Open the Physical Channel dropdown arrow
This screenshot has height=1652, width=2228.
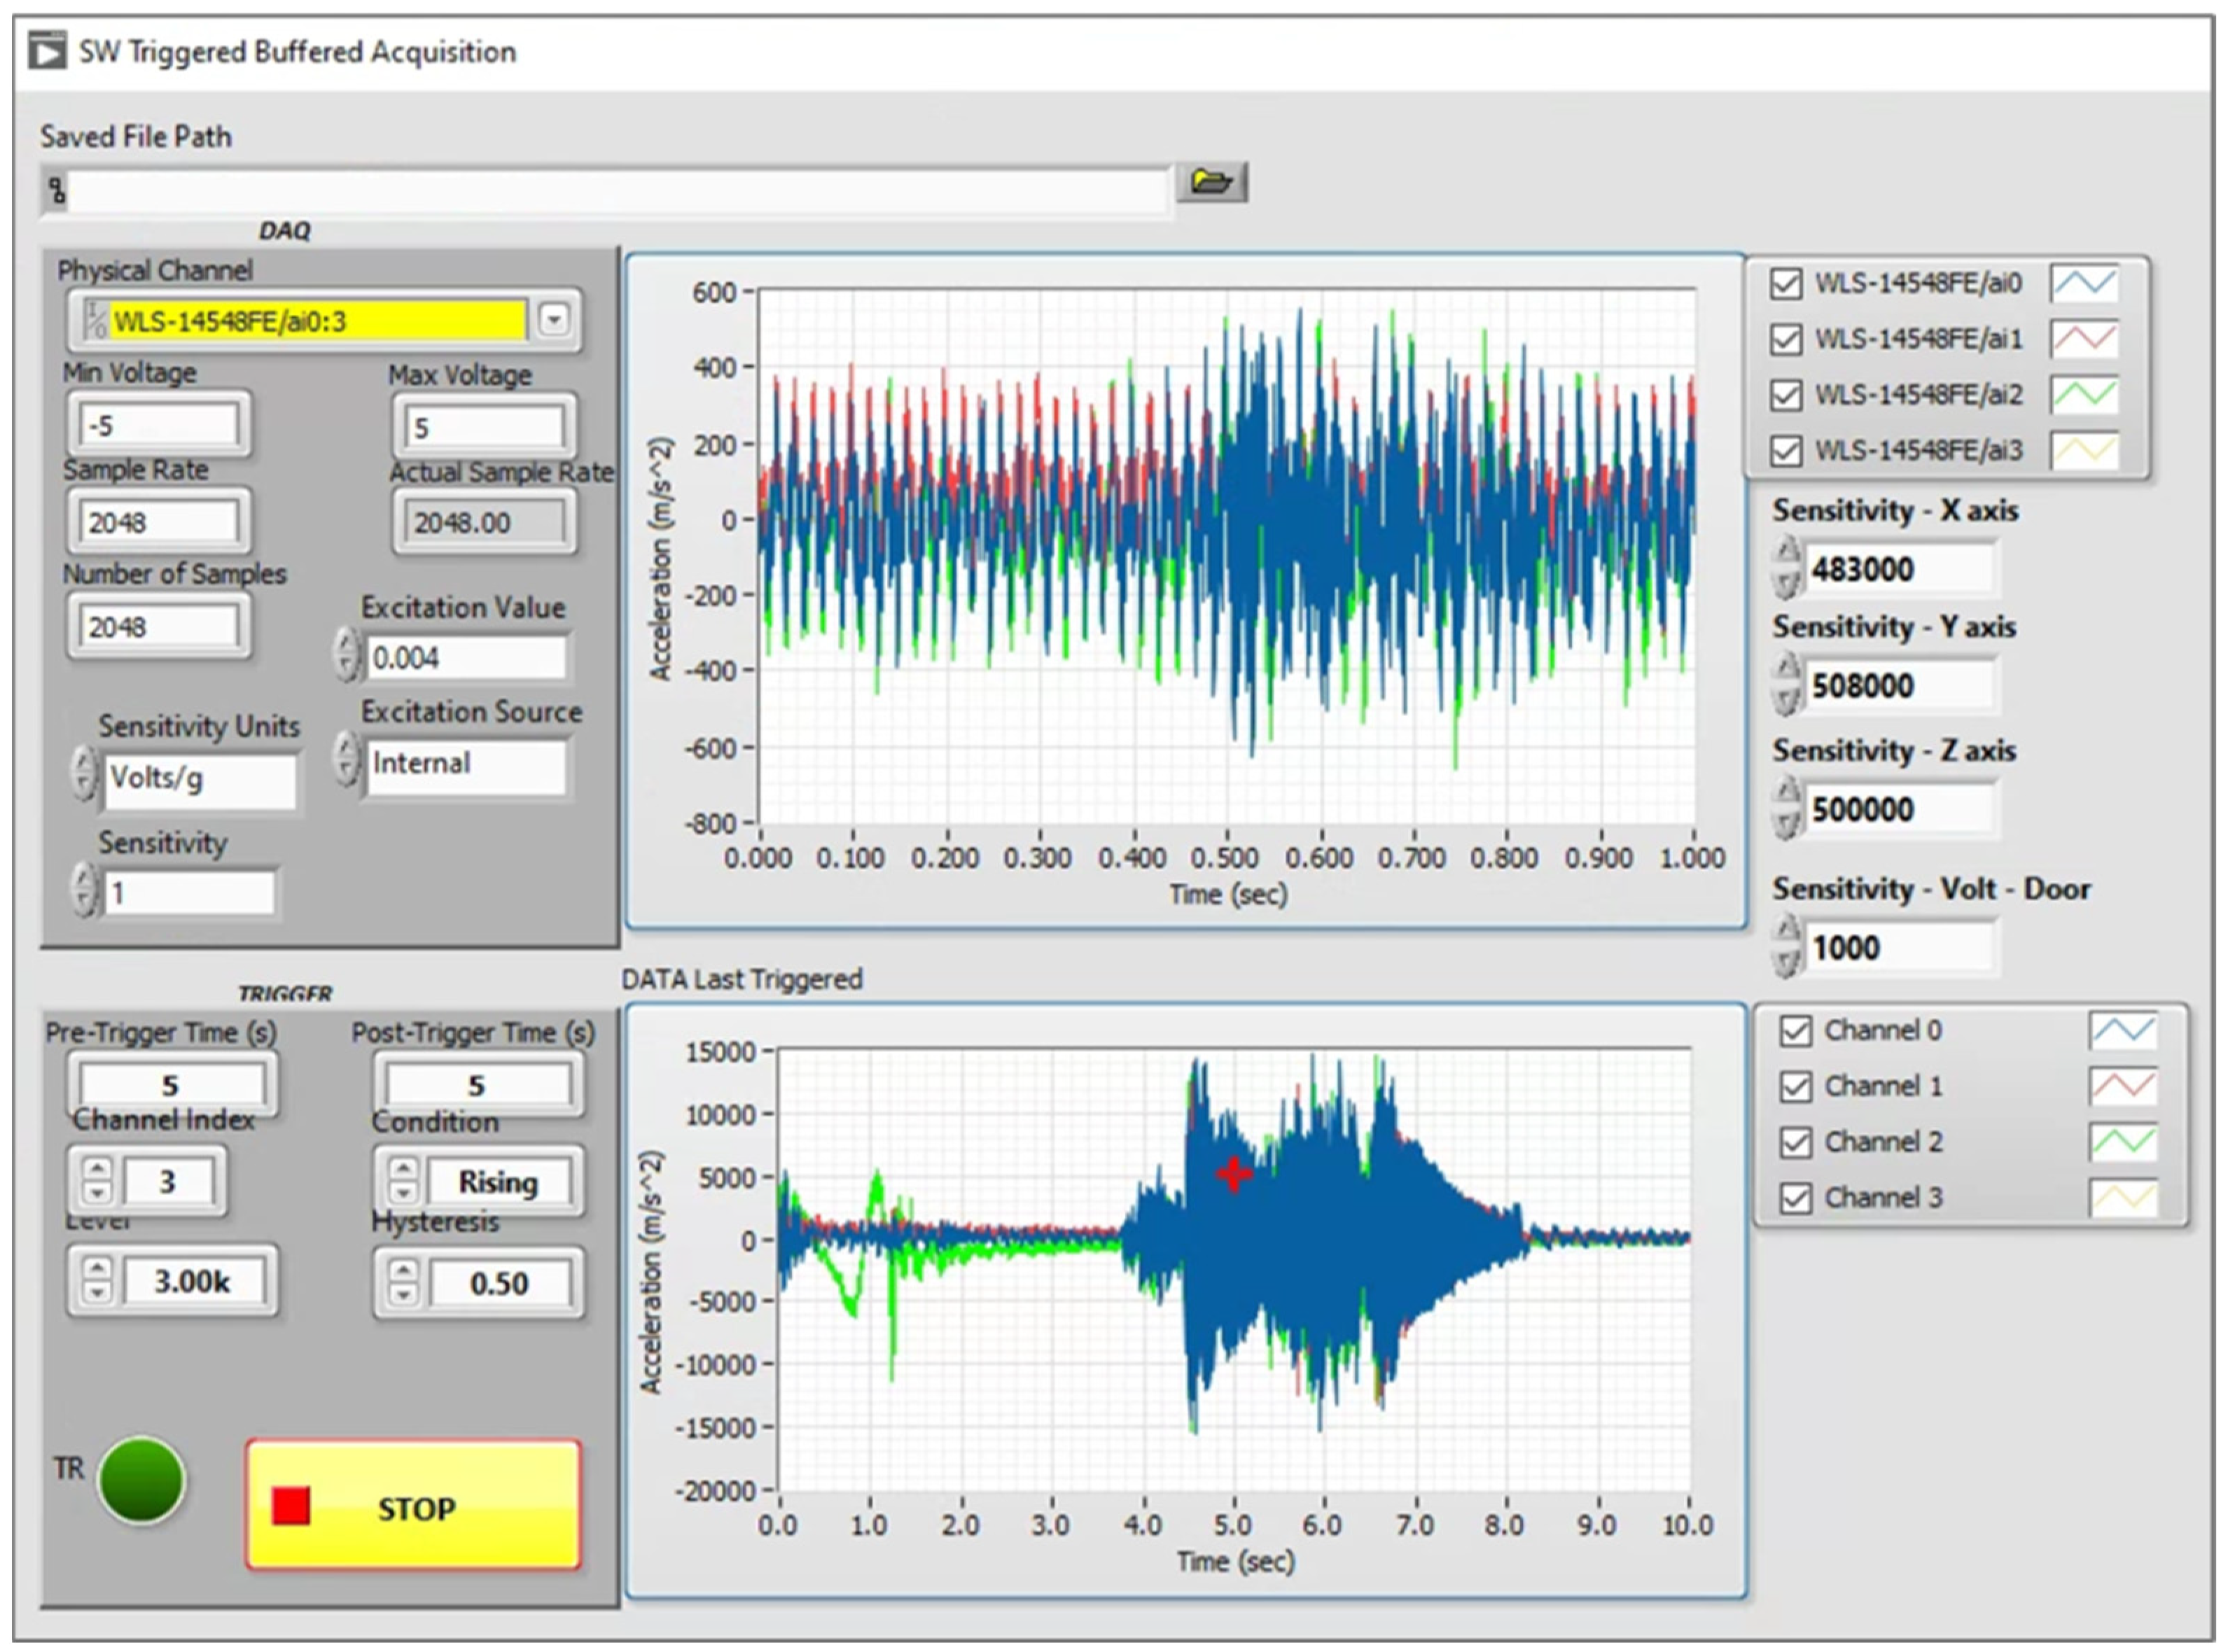coord(553,320)
